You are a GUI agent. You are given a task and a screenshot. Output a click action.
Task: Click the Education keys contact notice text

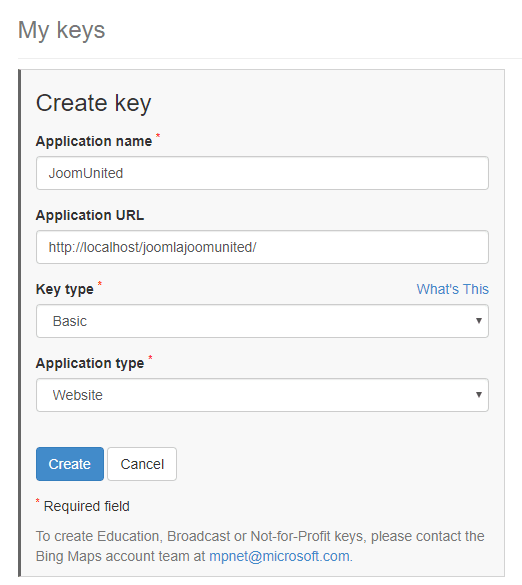pyautogui.click(x=260, y=546)
